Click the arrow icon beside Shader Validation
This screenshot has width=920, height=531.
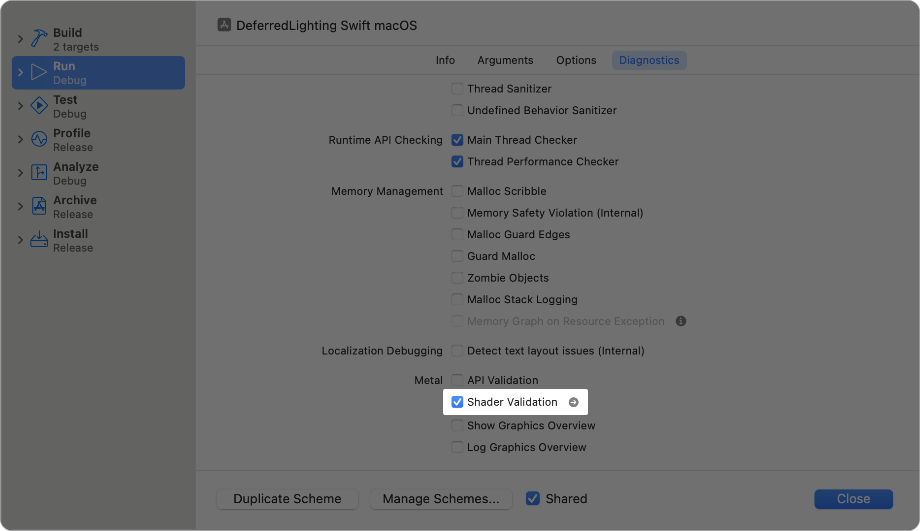[x=573, y=402]
